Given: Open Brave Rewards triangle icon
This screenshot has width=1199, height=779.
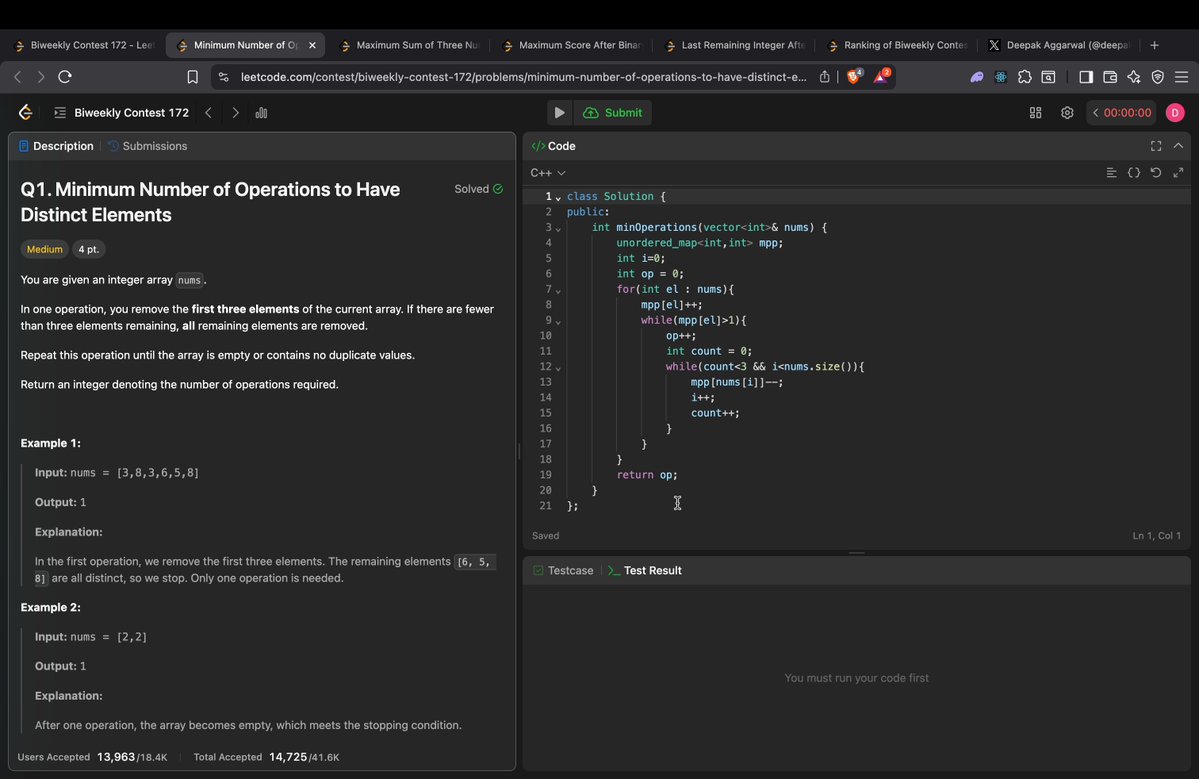Looking at the screenshot, I should [881, 76].
